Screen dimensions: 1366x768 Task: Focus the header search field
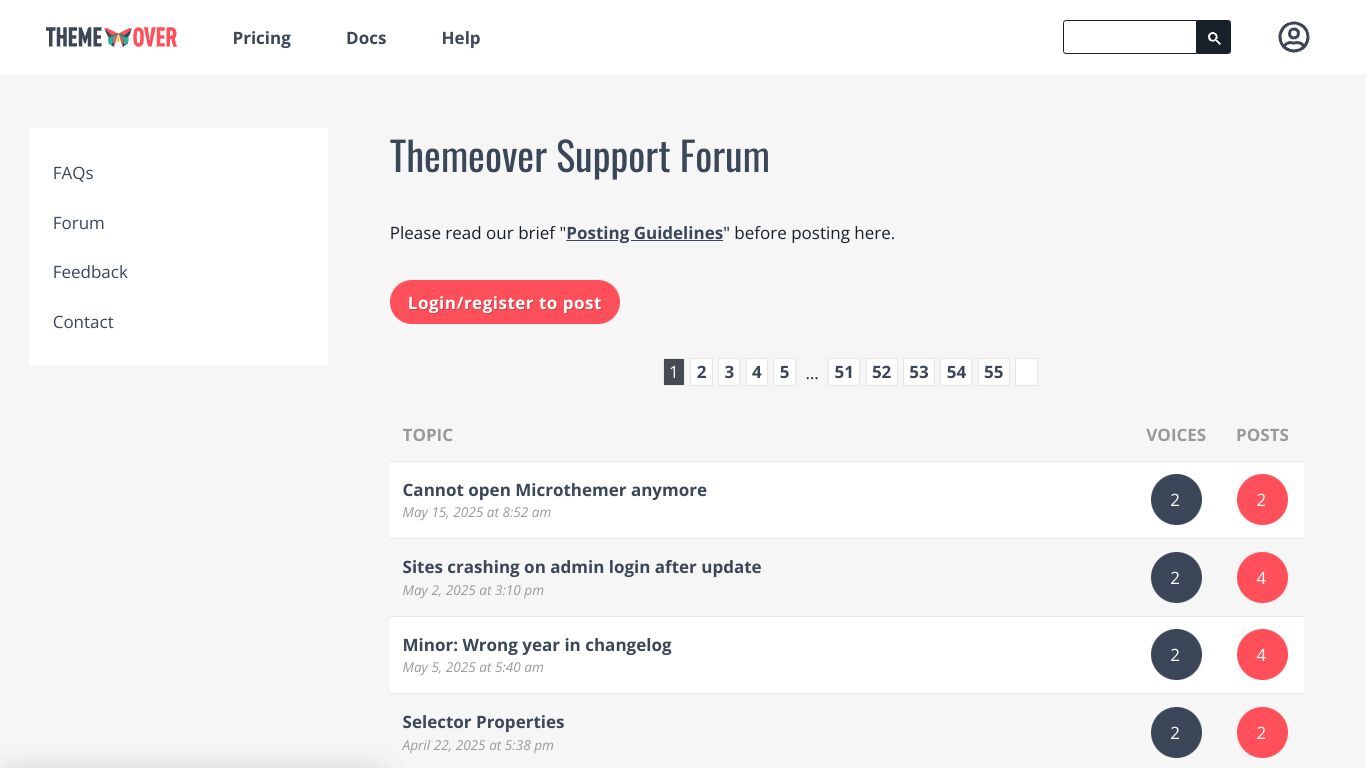pos(1130,37)
